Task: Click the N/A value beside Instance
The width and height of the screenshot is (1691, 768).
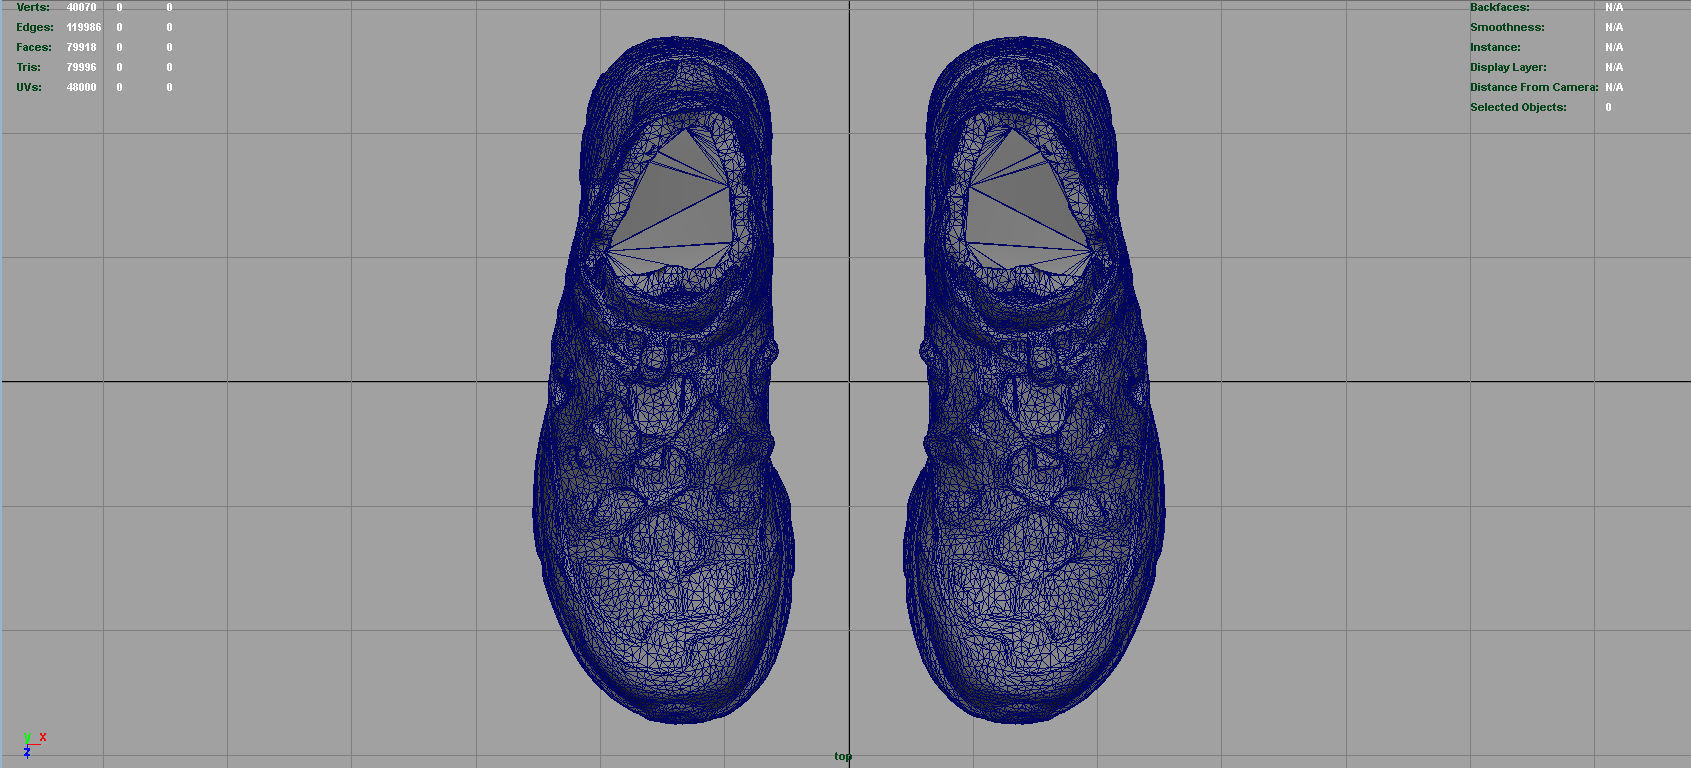Action: pos(1614,47)
